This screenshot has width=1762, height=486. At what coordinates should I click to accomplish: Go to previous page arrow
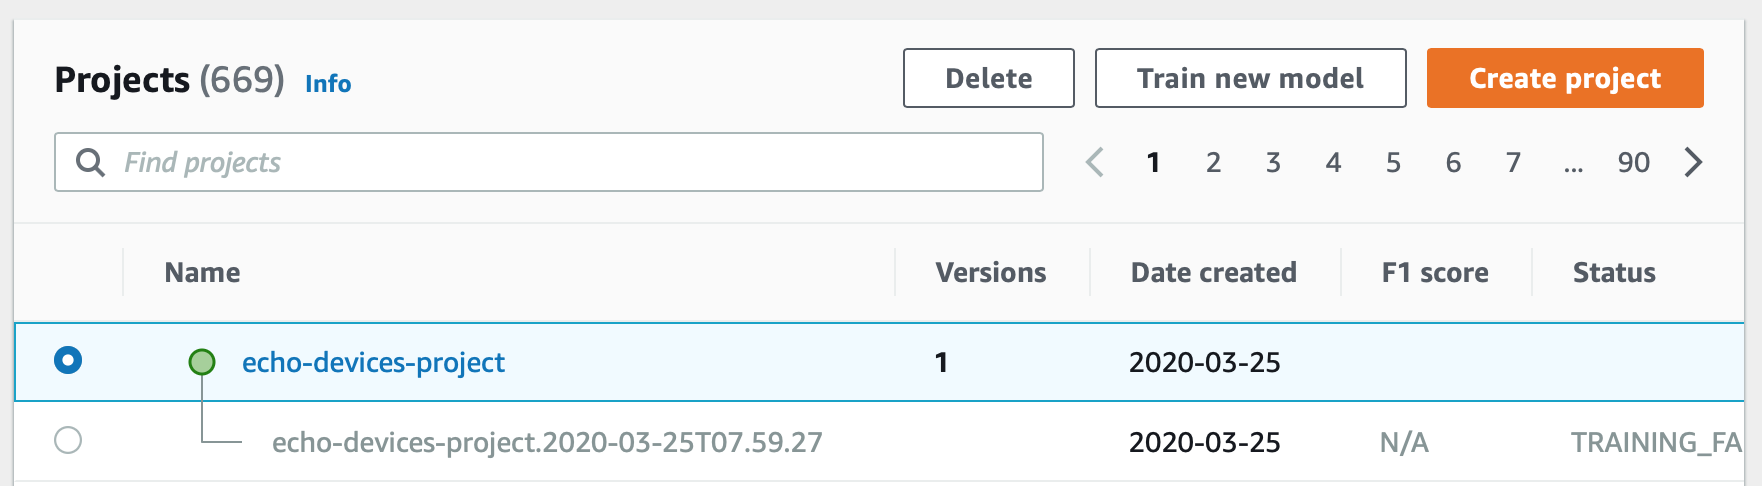coord(1095,162)
